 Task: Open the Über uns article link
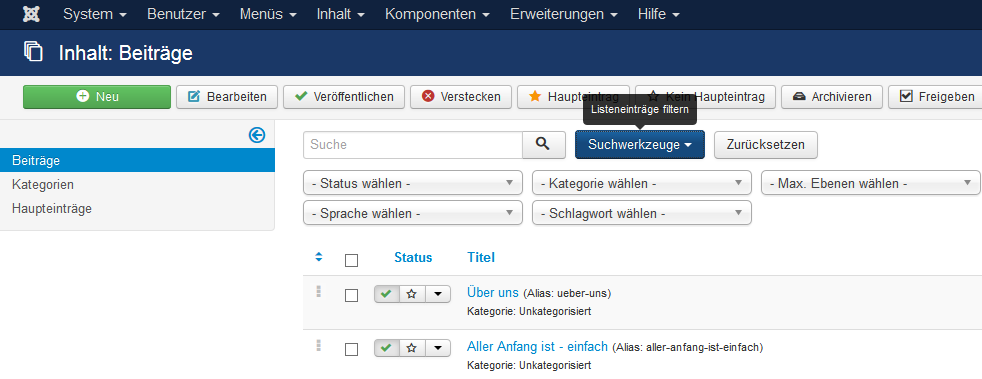click(x=493, y=293)
